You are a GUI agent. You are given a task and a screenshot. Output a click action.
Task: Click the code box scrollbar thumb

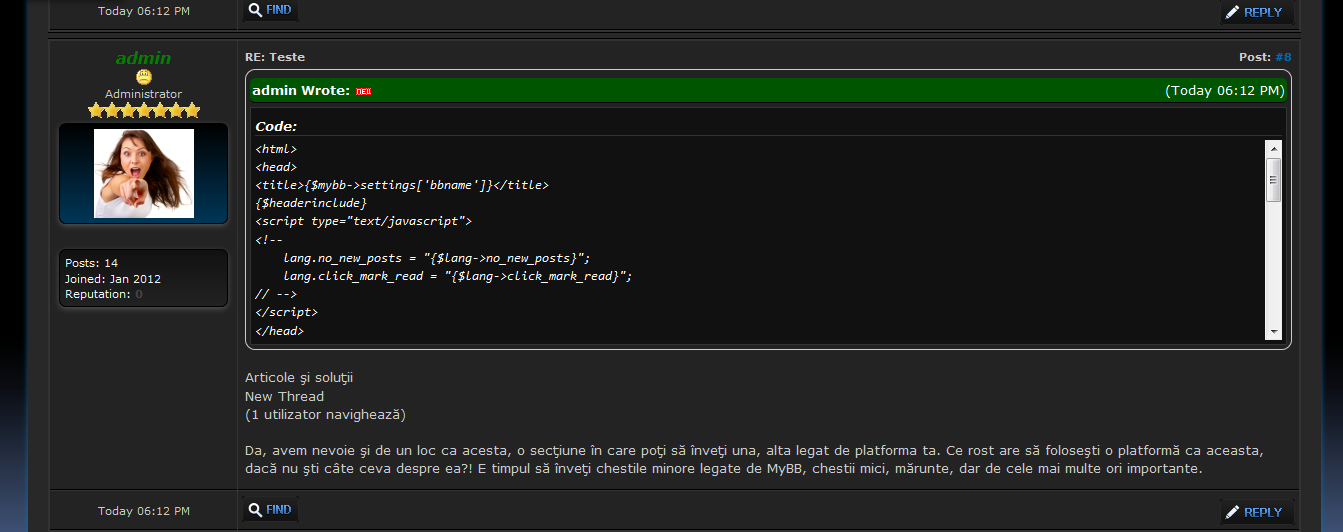coord(1273,179)
